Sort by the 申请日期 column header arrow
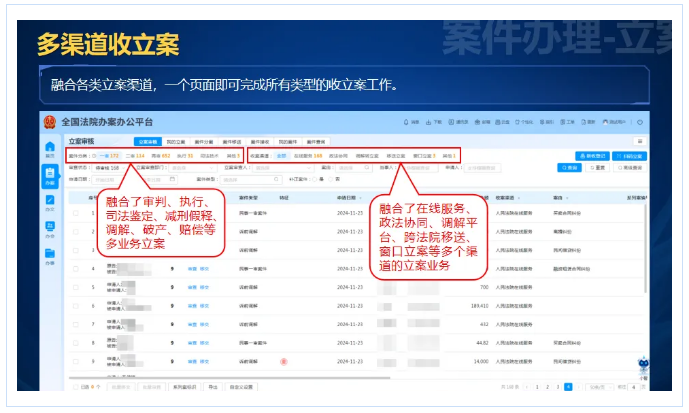 point(361,197)
